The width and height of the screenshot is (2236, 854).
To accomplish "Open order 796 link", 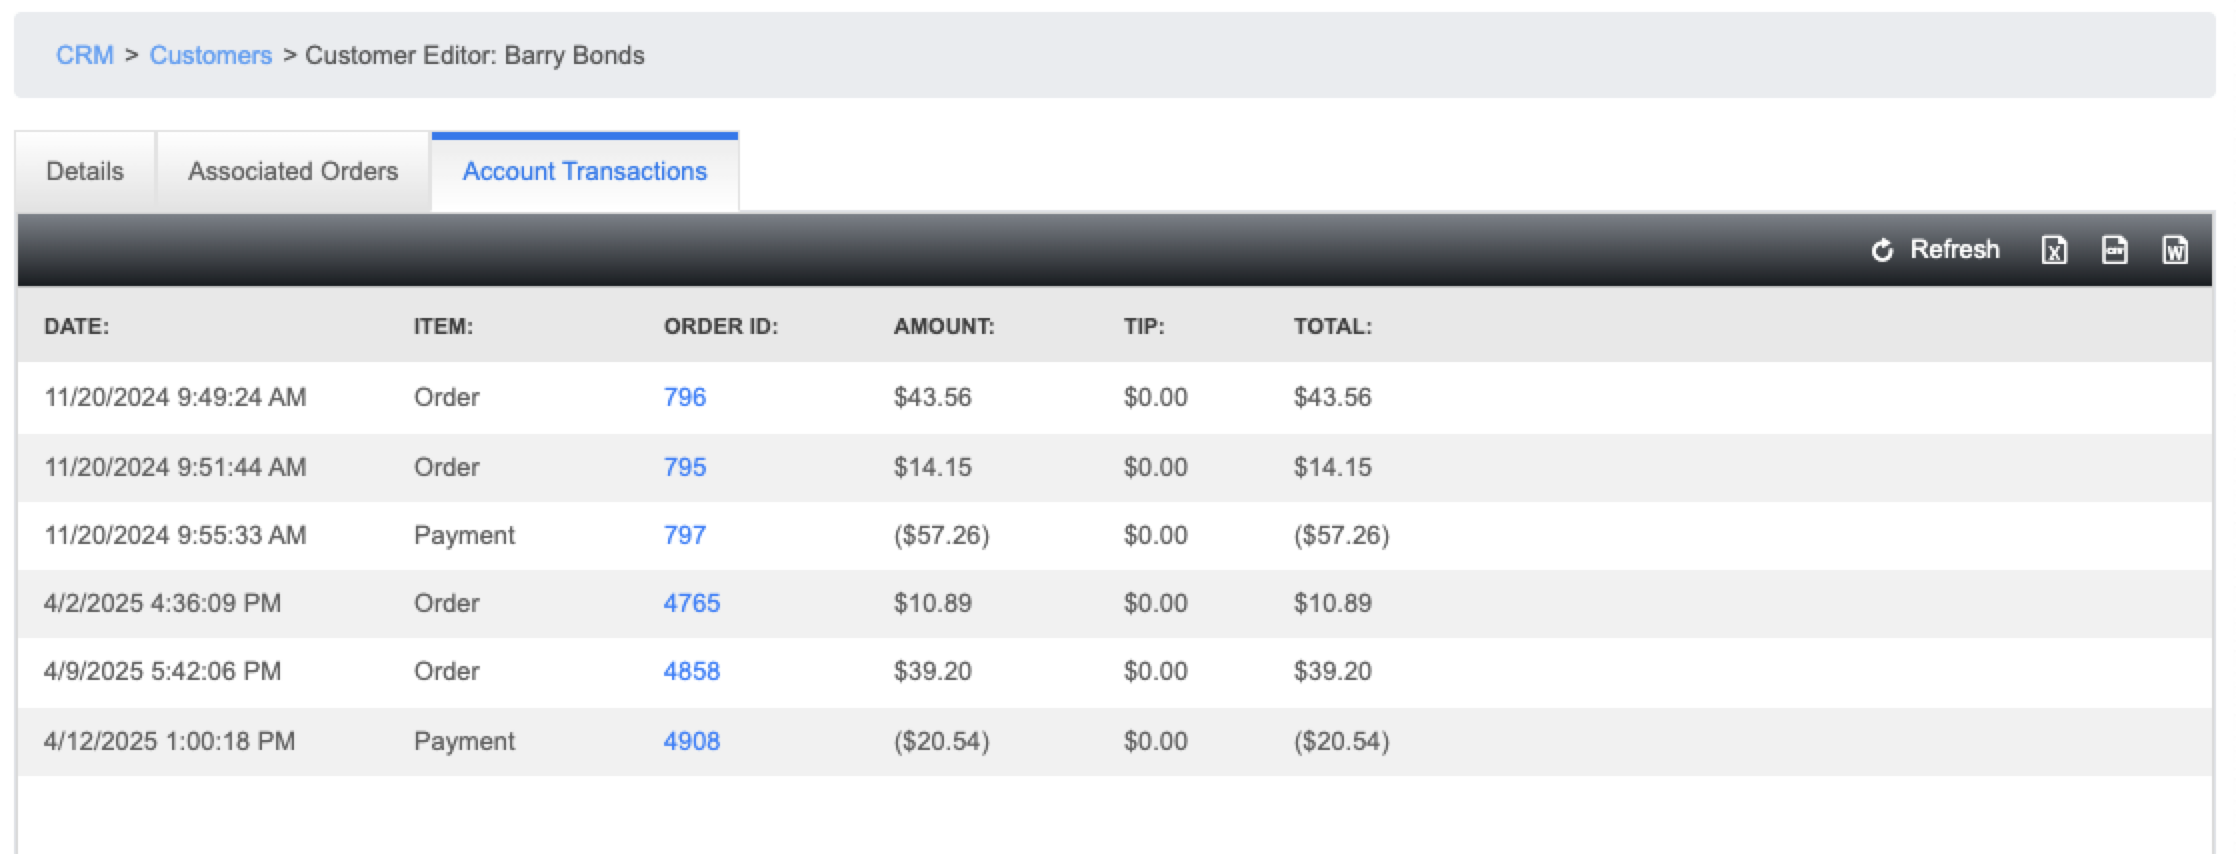I will click(685, 397).
